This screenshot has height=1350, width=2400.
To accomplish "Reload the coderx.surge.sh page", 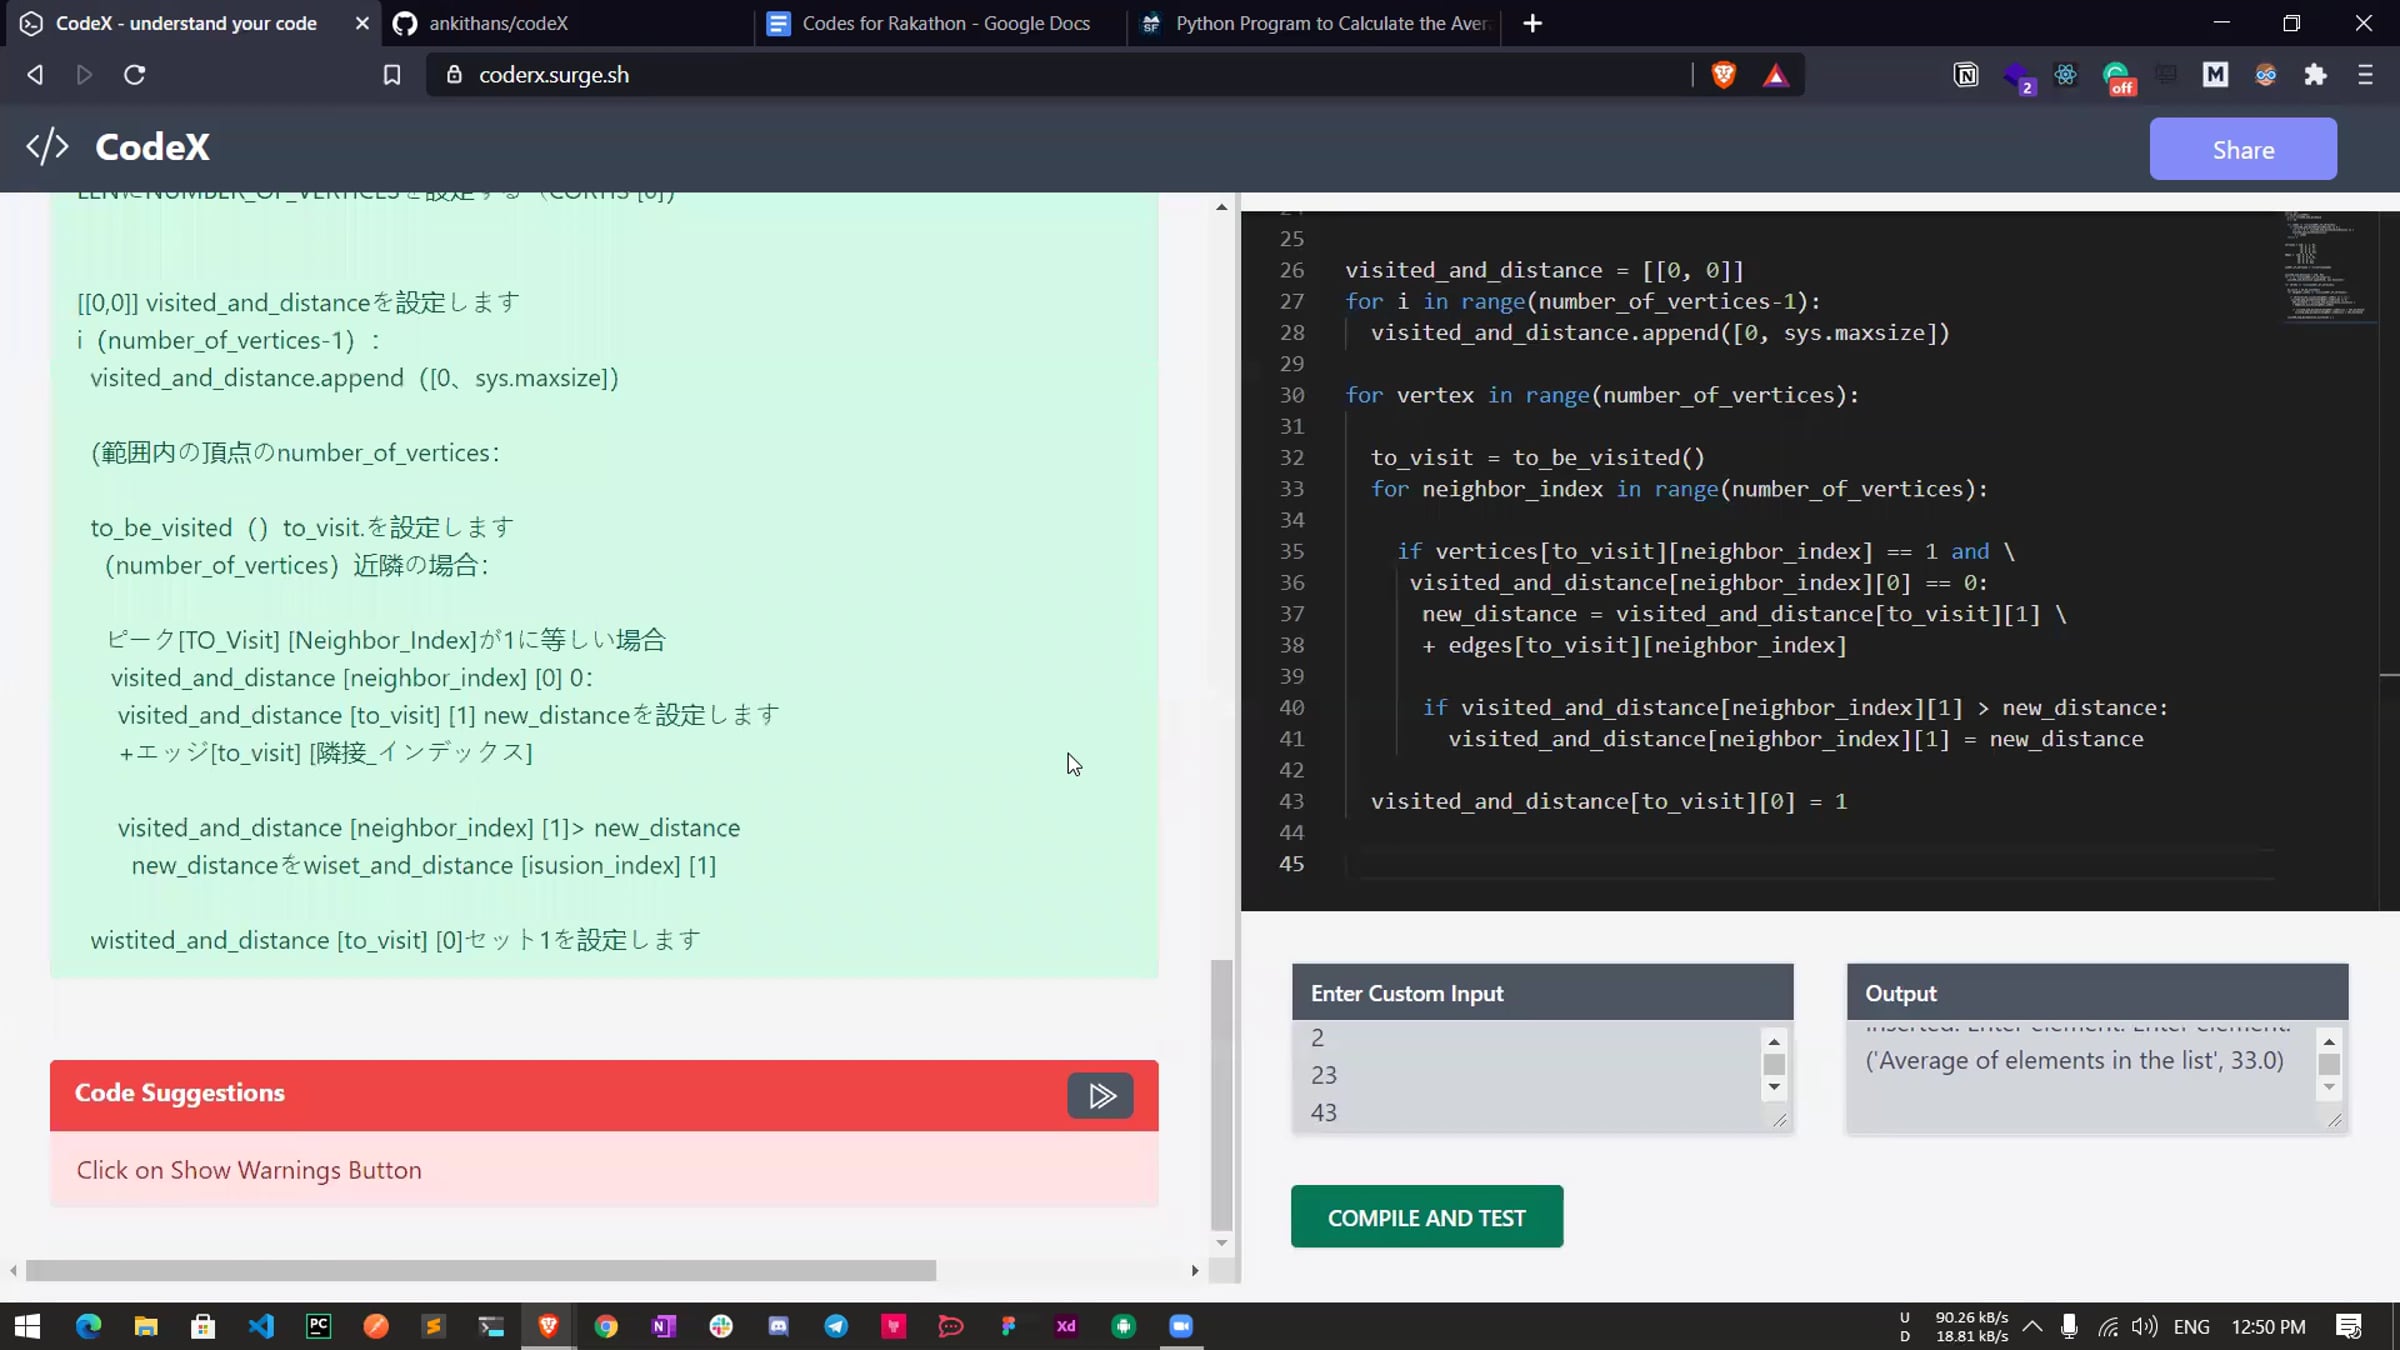I will click(x=134, y=75).
